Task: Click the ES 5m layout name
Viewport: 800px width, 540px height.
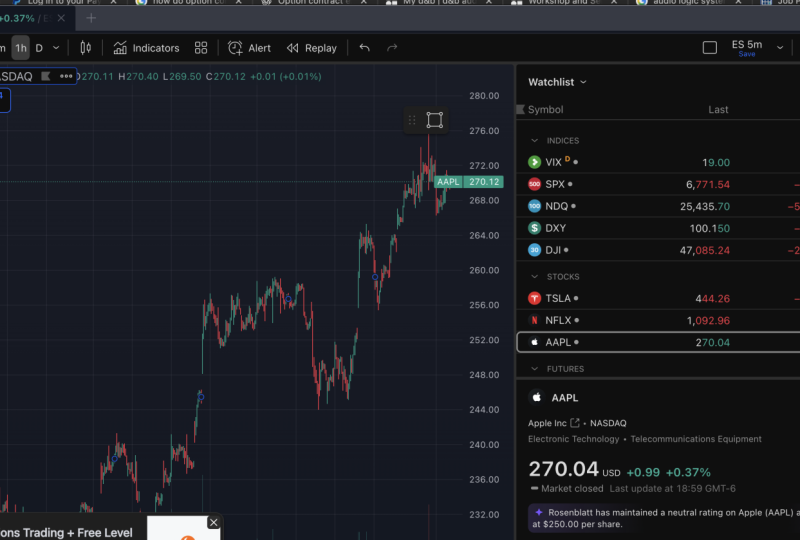Action: pyautogui.click(x=747, y=44)
